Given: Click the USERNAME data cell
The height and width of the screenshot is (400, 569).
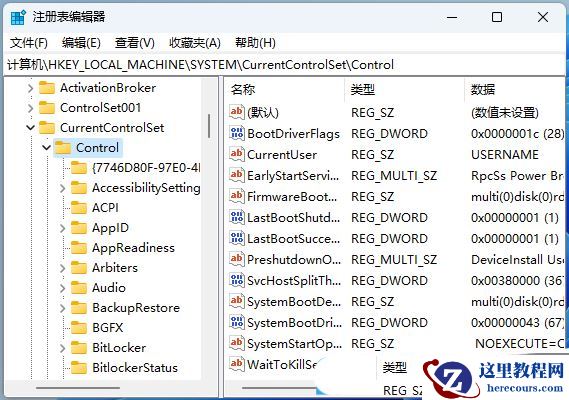Looking at the screenshot, I should pyautogui.click(x=505, y=155).
